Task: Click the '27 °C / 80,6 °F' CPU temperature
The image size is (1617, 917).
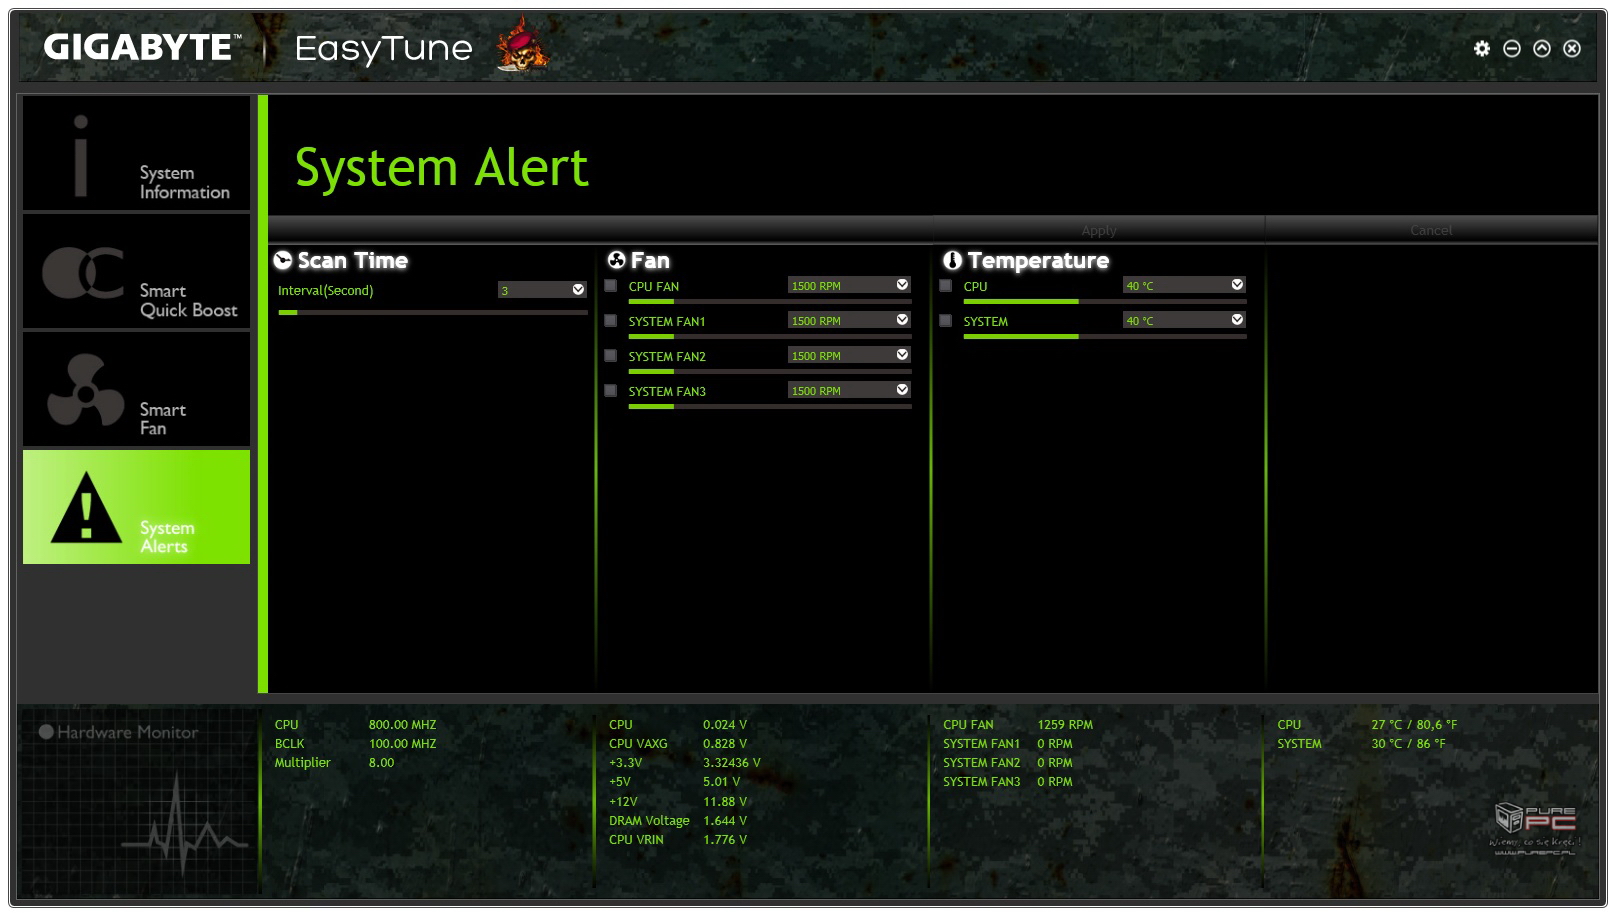Action: point(1414,724)
